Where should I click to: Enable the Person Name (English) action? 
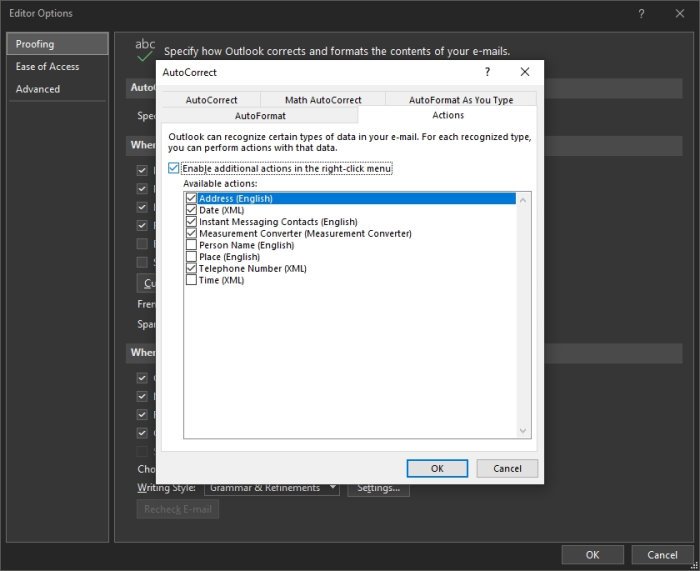[x=191, y=245]
